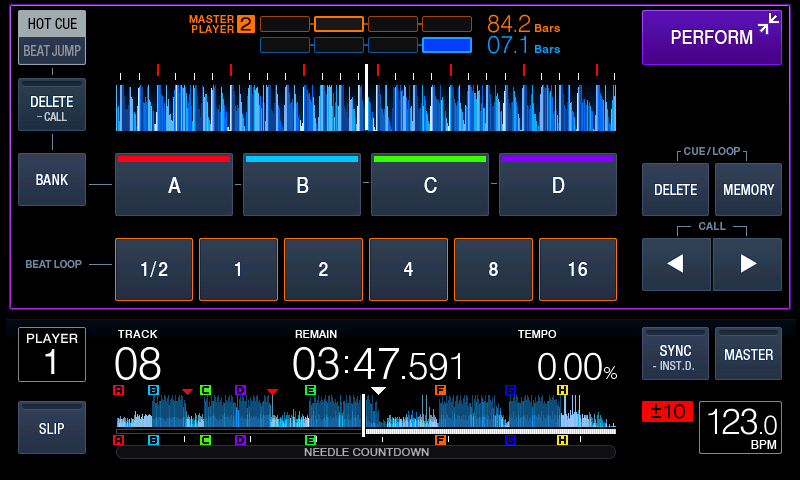Viewport: 800px width, 480px height.
Task: Select purple hot cue D marker
Action: point(240,390)
